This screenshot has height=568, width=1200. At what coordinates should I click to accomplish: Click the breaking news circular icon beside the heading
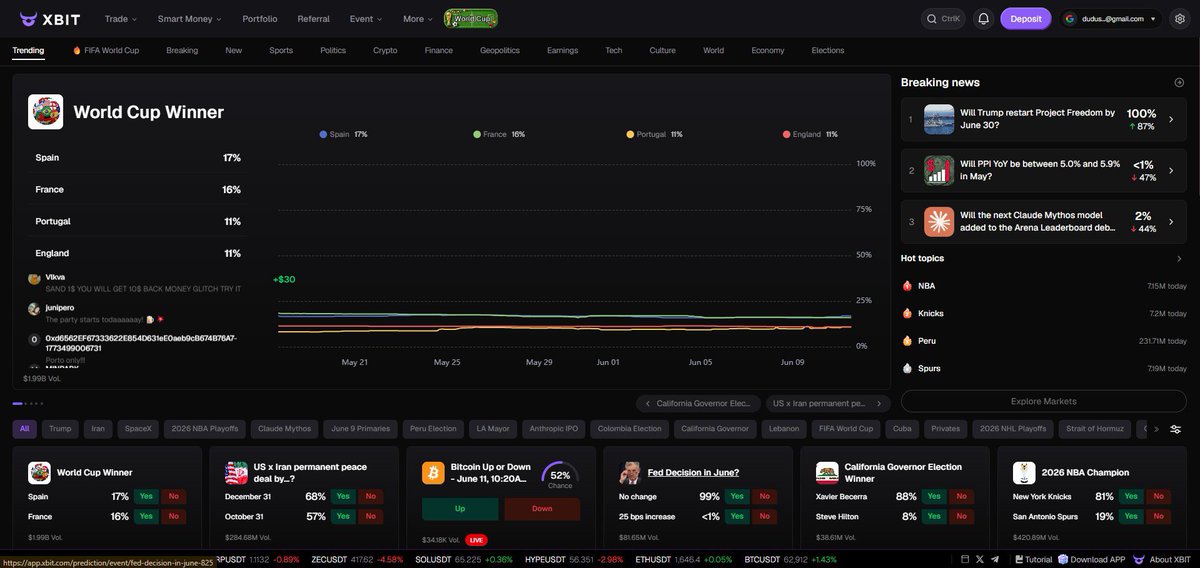coord(1179,82)
